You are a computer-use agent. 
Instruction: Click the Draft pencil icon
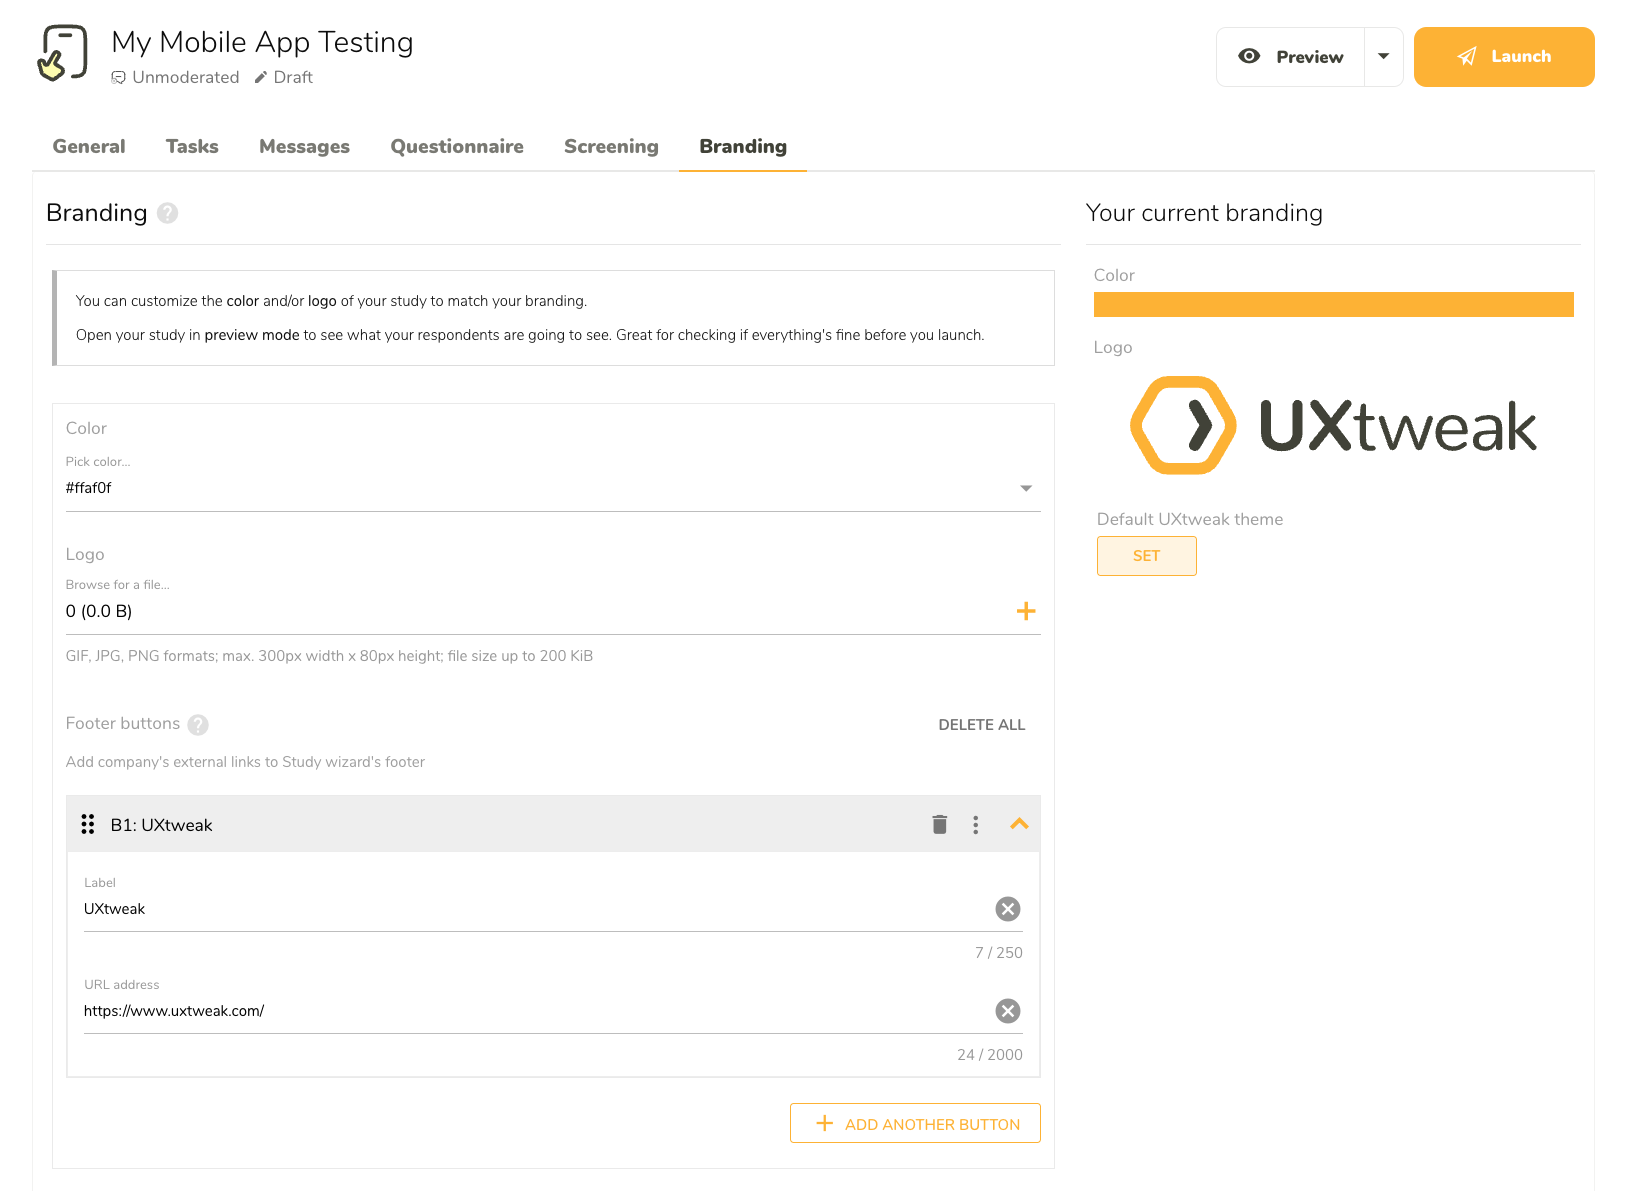click(x=261, y=78)
